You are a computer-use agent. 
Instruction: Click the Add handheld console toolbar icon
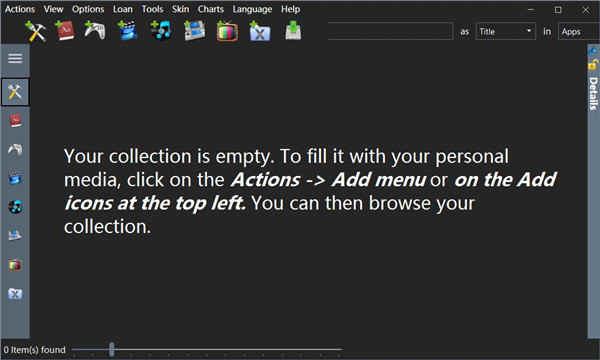(x=194, y=31)
